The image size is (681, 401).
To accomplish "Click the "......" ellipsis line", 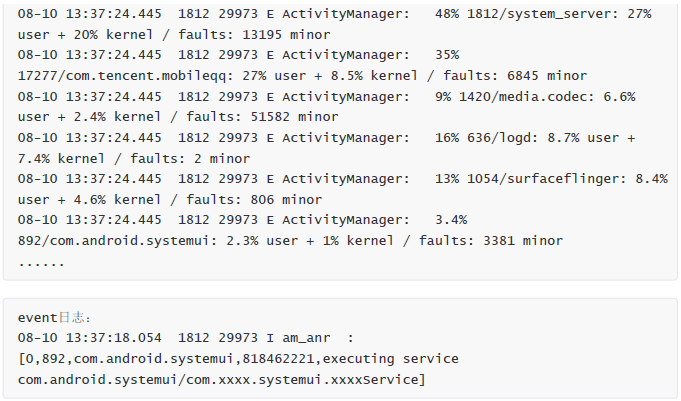I will click(x=41, y=262).
